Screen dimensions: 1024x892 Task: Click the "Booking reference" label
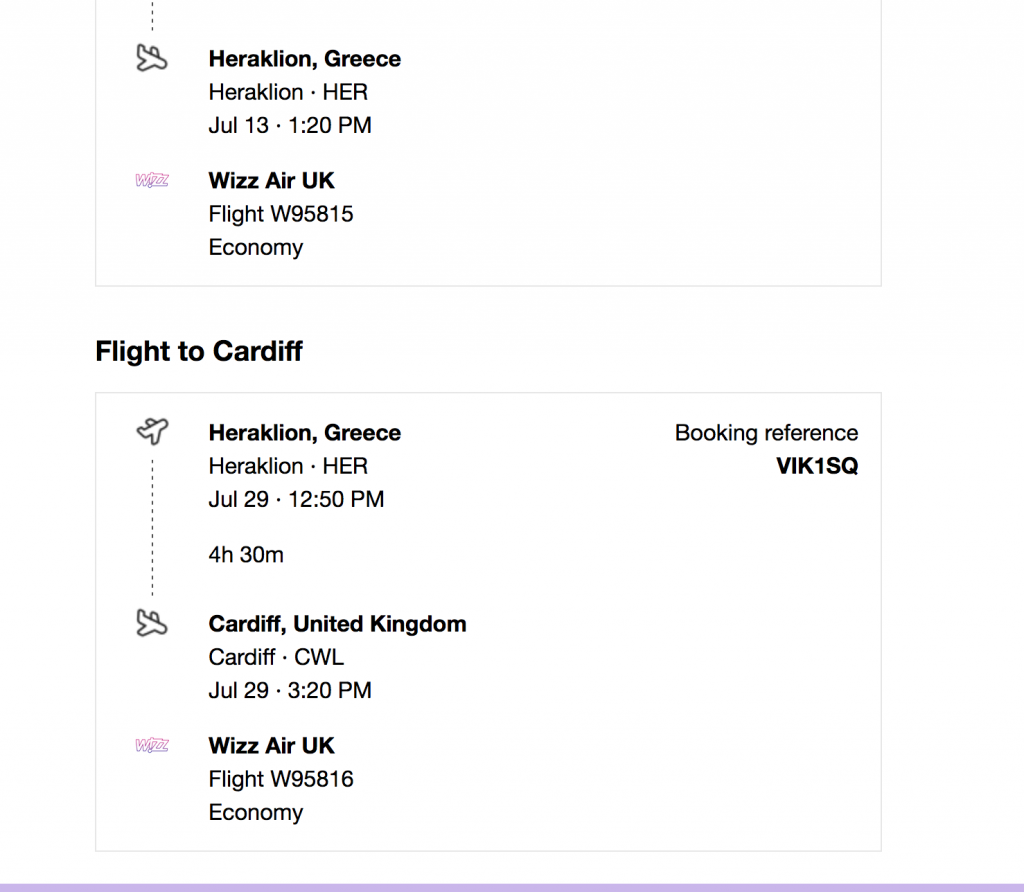coord(766,433)
